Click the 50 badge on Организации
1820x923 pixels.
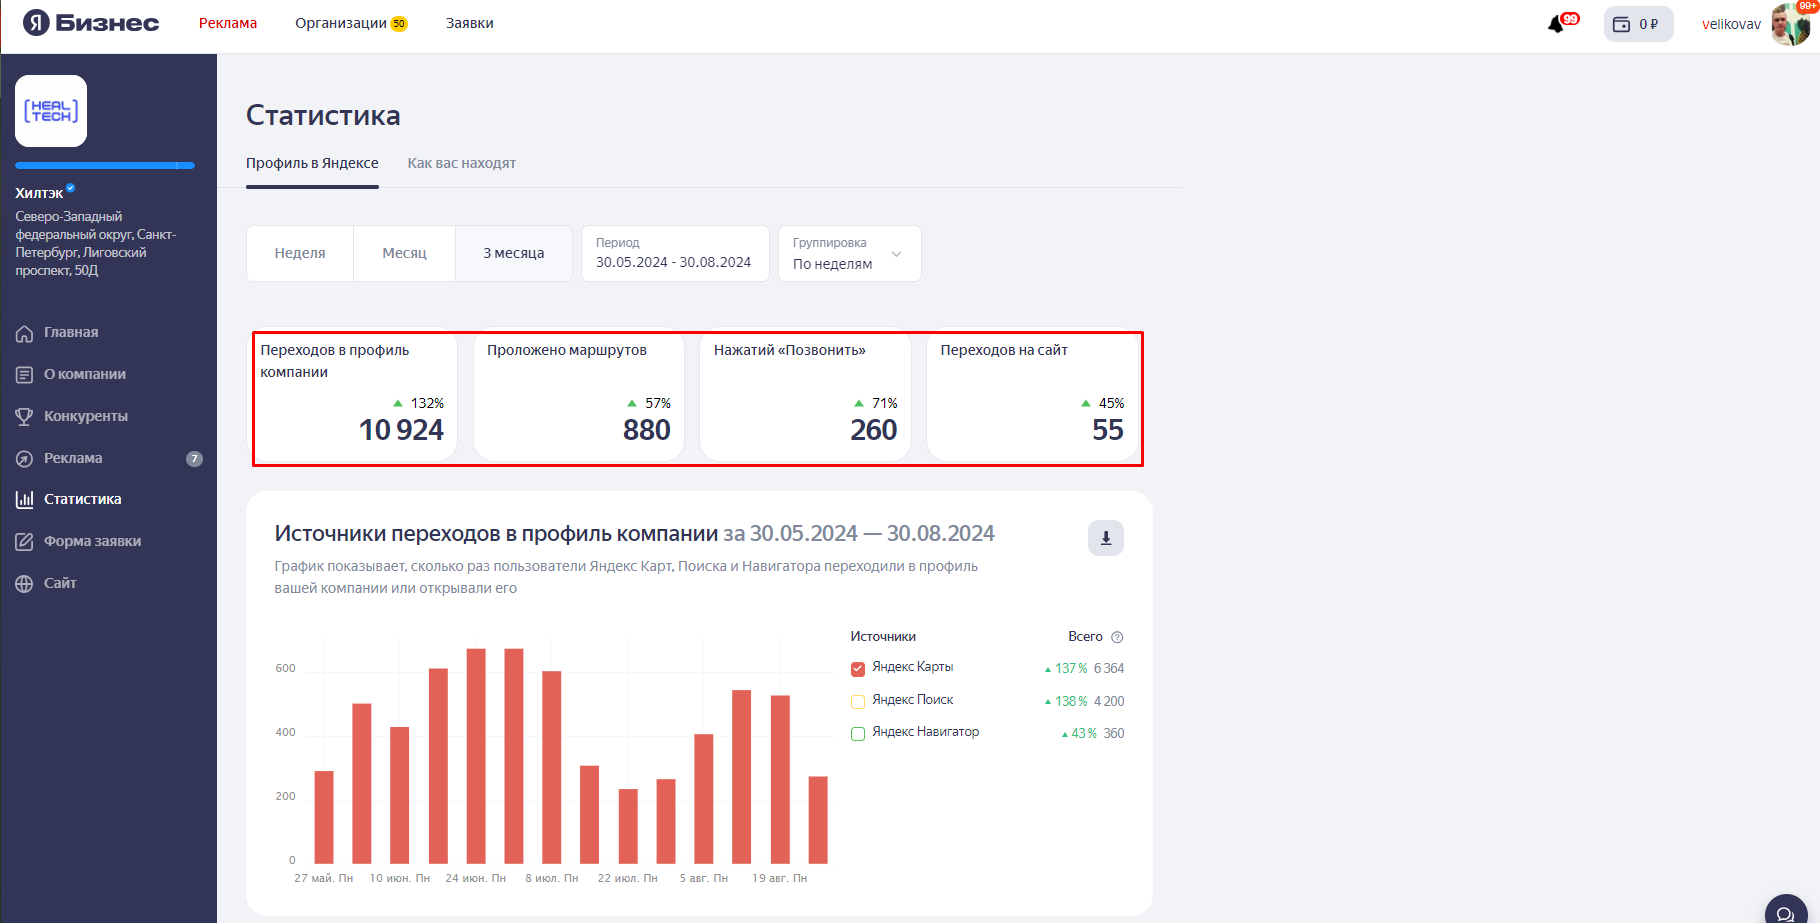(x=399, y=24)
